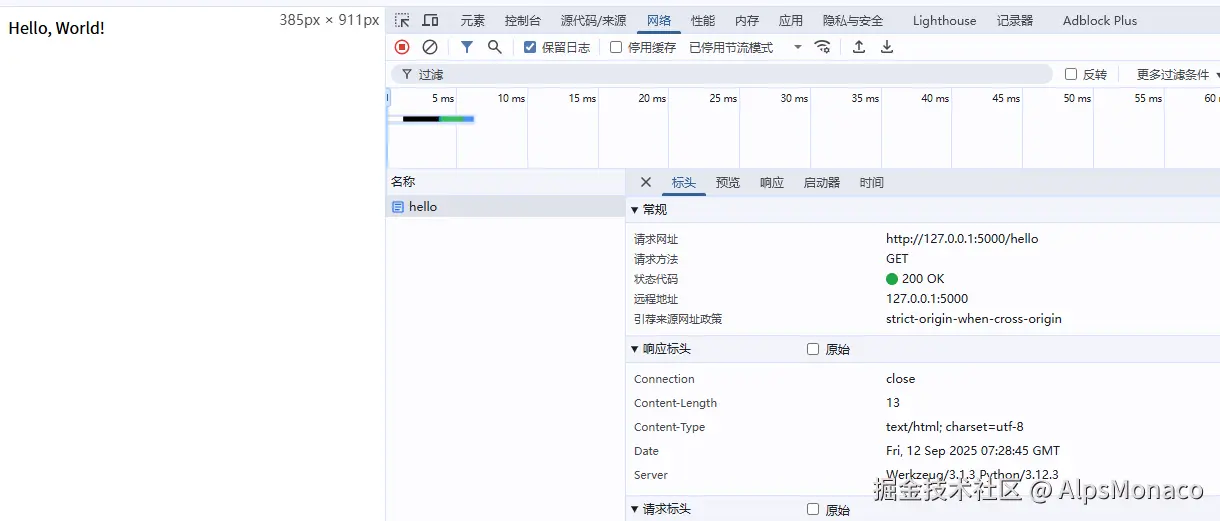
Task: Select the 网络 panel tab
Action: pyautogui.click(x=659, y=20)
